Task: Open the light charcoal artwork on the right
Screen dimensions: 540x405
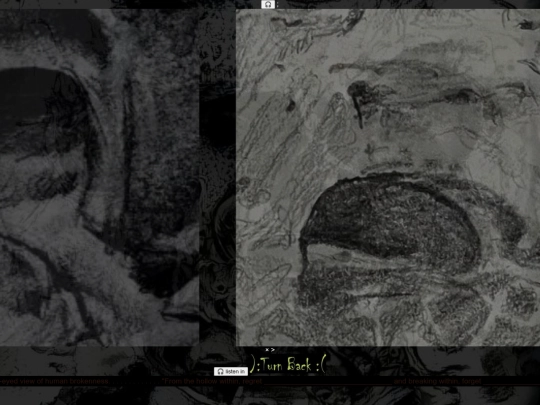Action: click(388, 177)
